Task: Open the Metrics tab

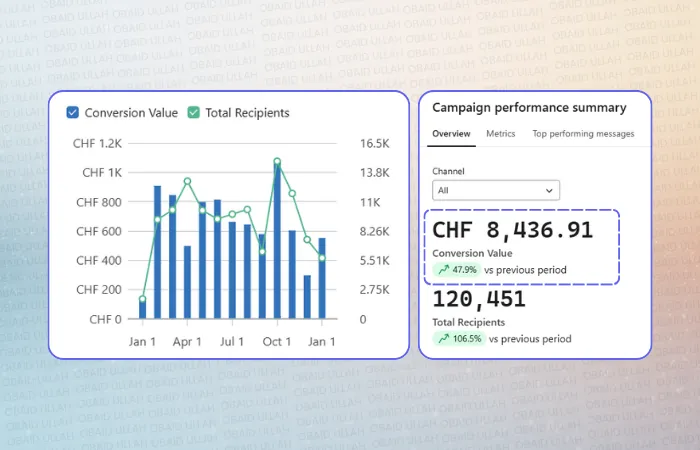Action: click(x=500, y=133)
